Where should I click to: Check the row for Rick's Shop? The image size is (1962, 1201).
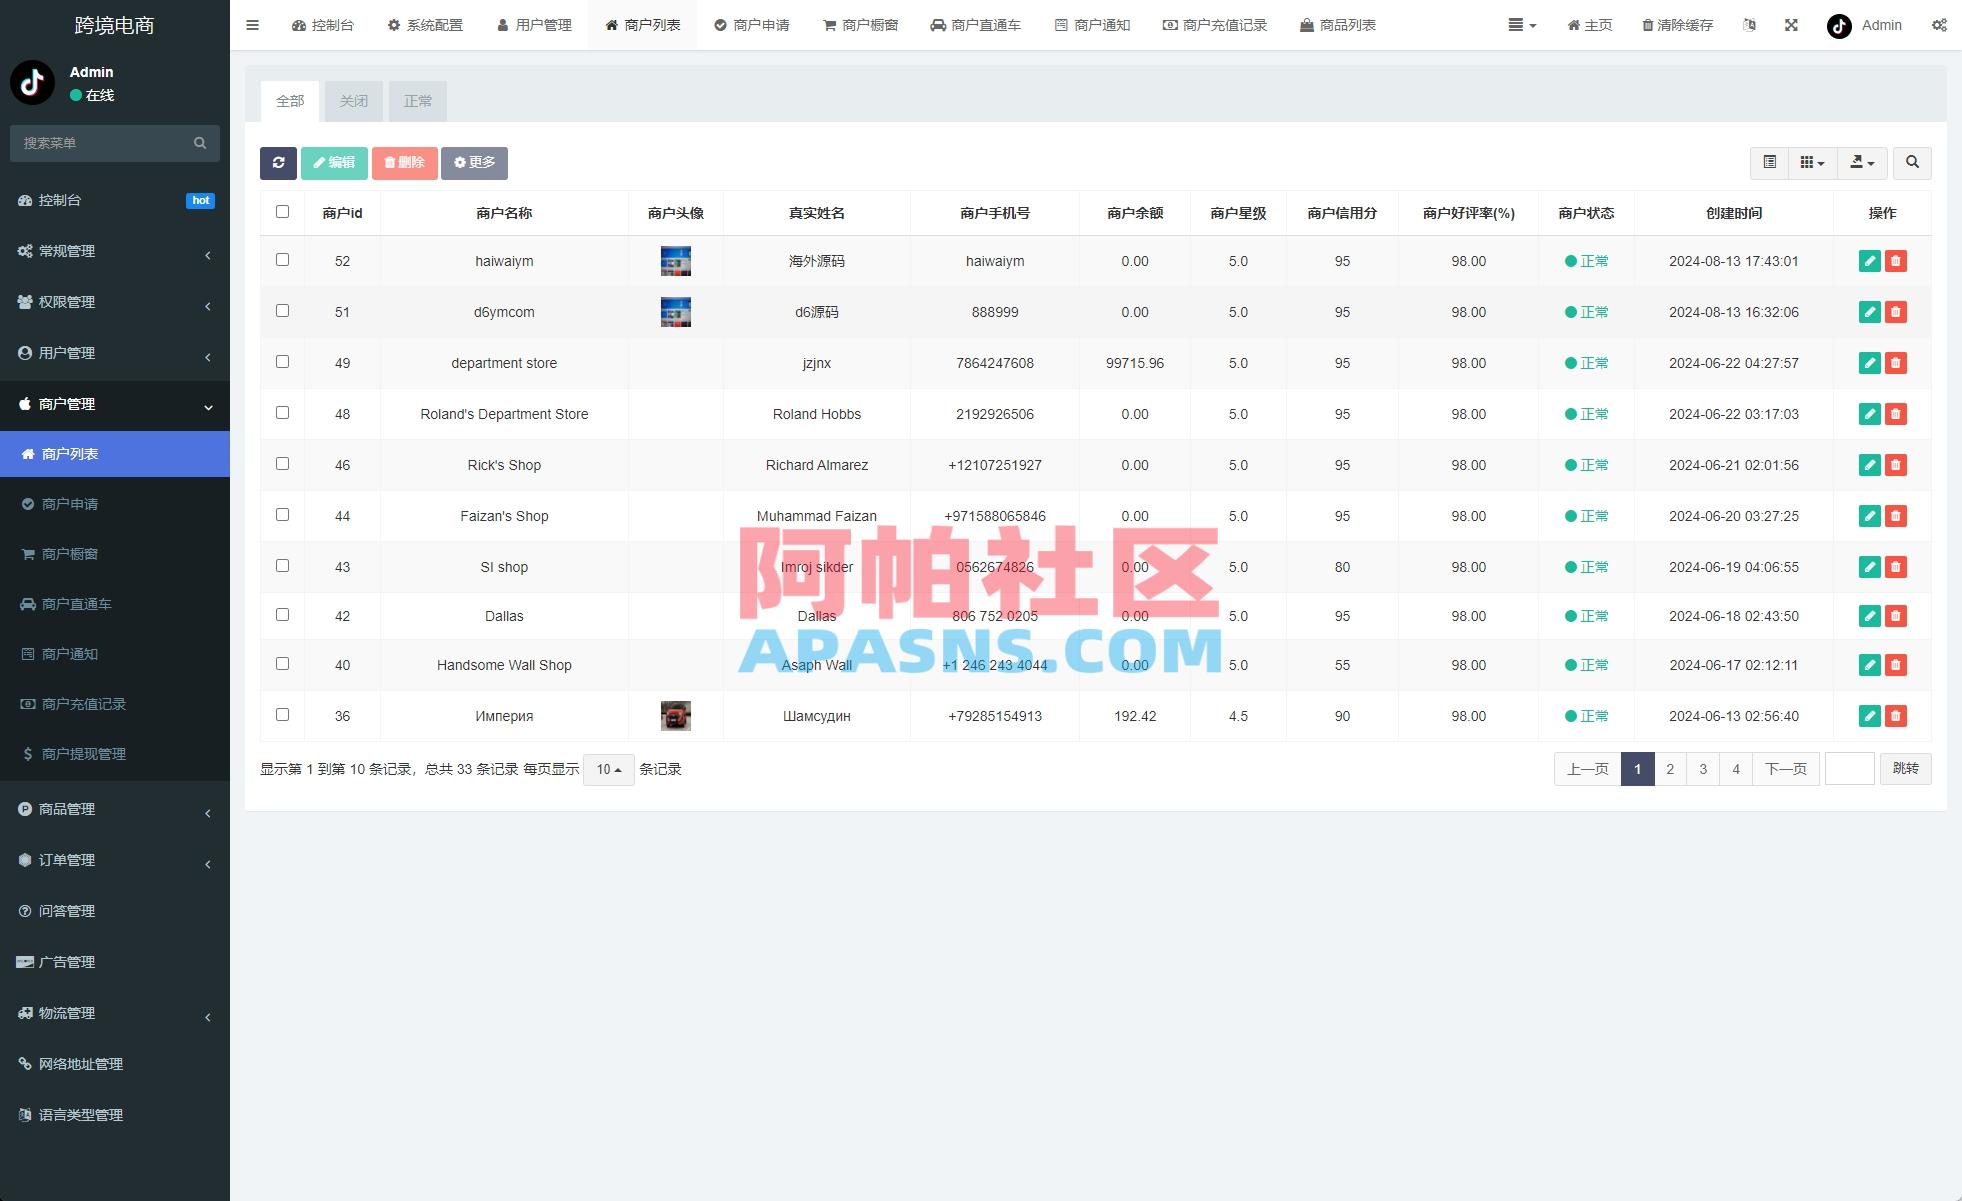pos(282,465)
